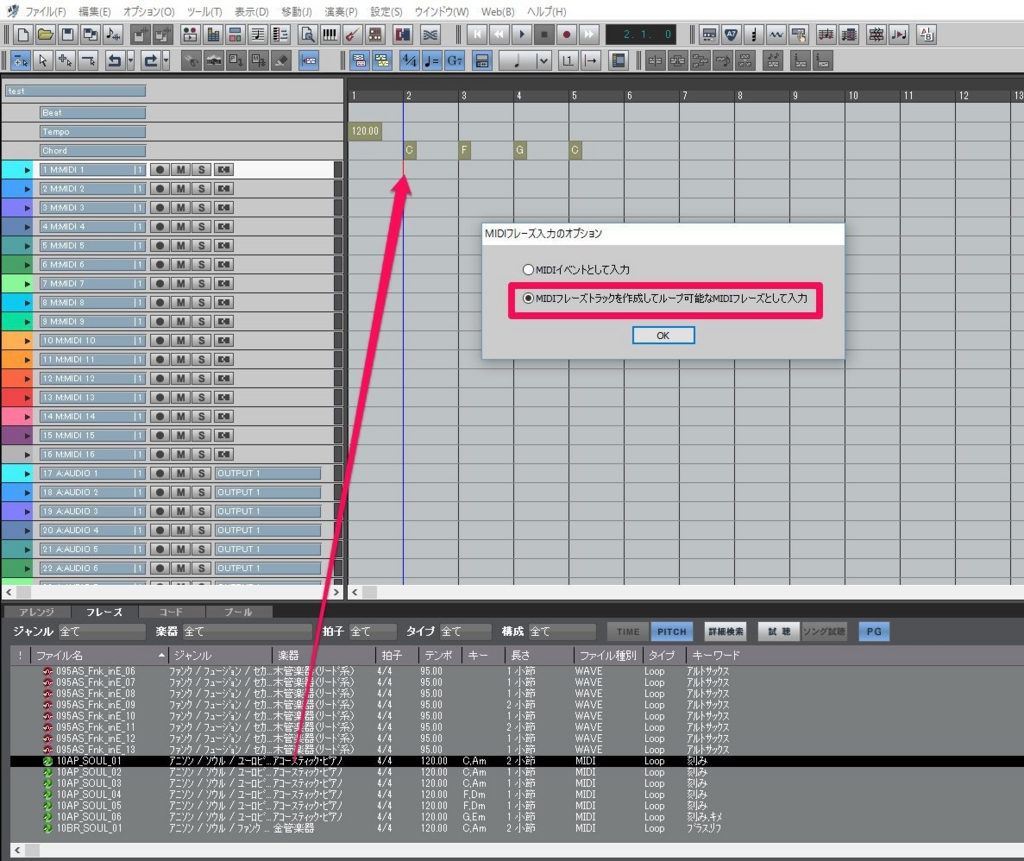Start playback with play button
Screen dimensions: 1024x861
[x=521, y=35]
